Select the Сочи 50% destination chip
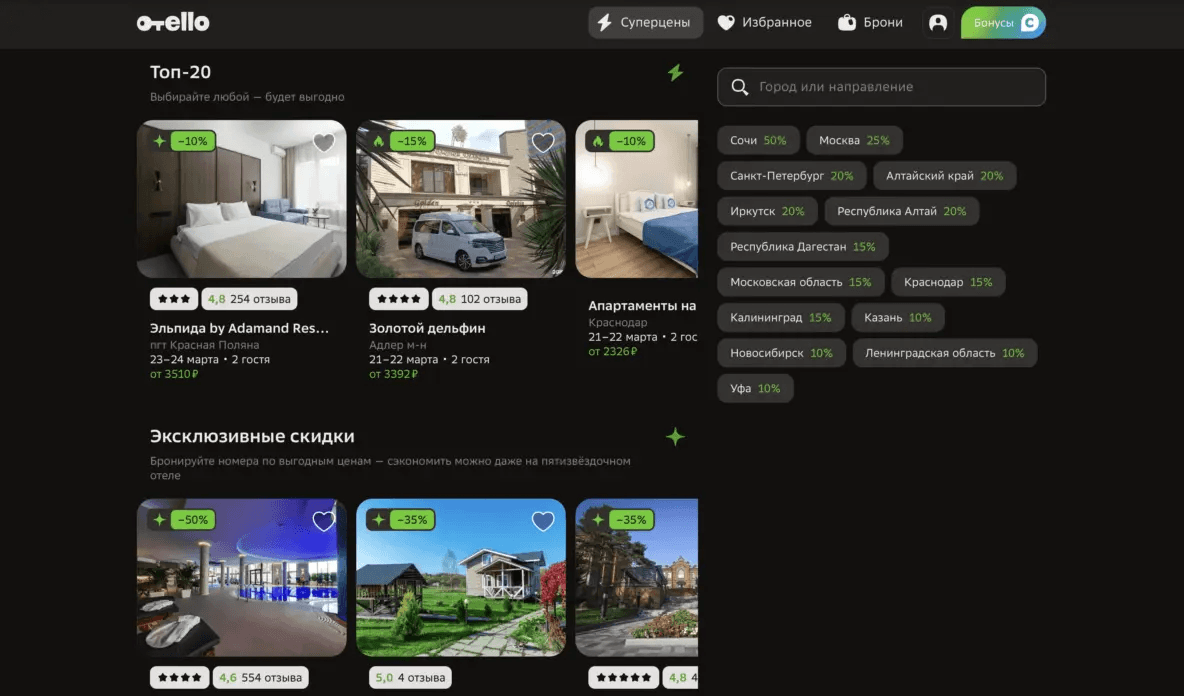This screenshot has height=696, width=1184. click(758, 140)
